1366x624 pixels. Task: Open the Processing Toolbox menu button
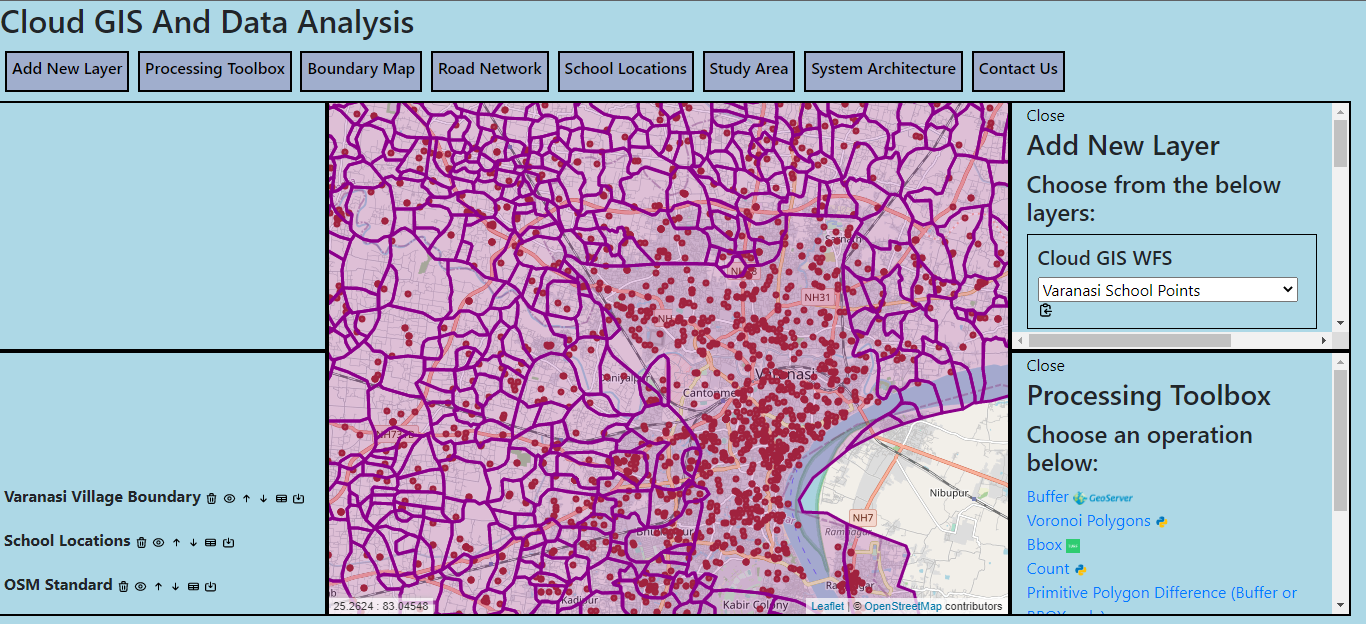[215, 70]
